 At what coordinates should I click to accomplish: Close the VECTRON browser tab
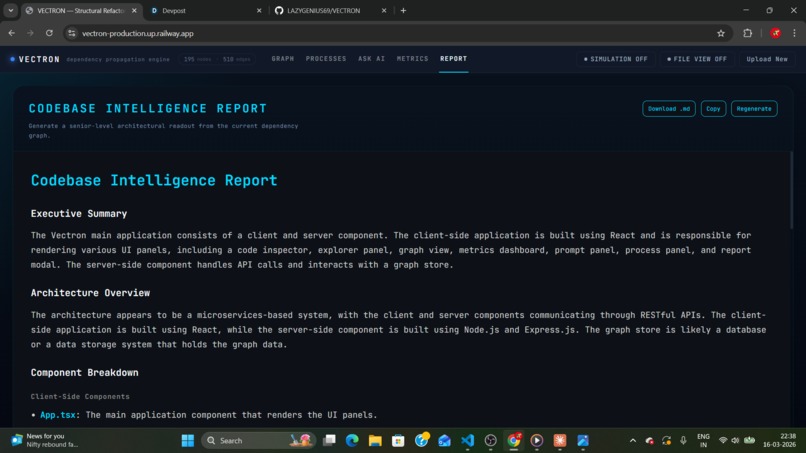[x=134, y=10]
